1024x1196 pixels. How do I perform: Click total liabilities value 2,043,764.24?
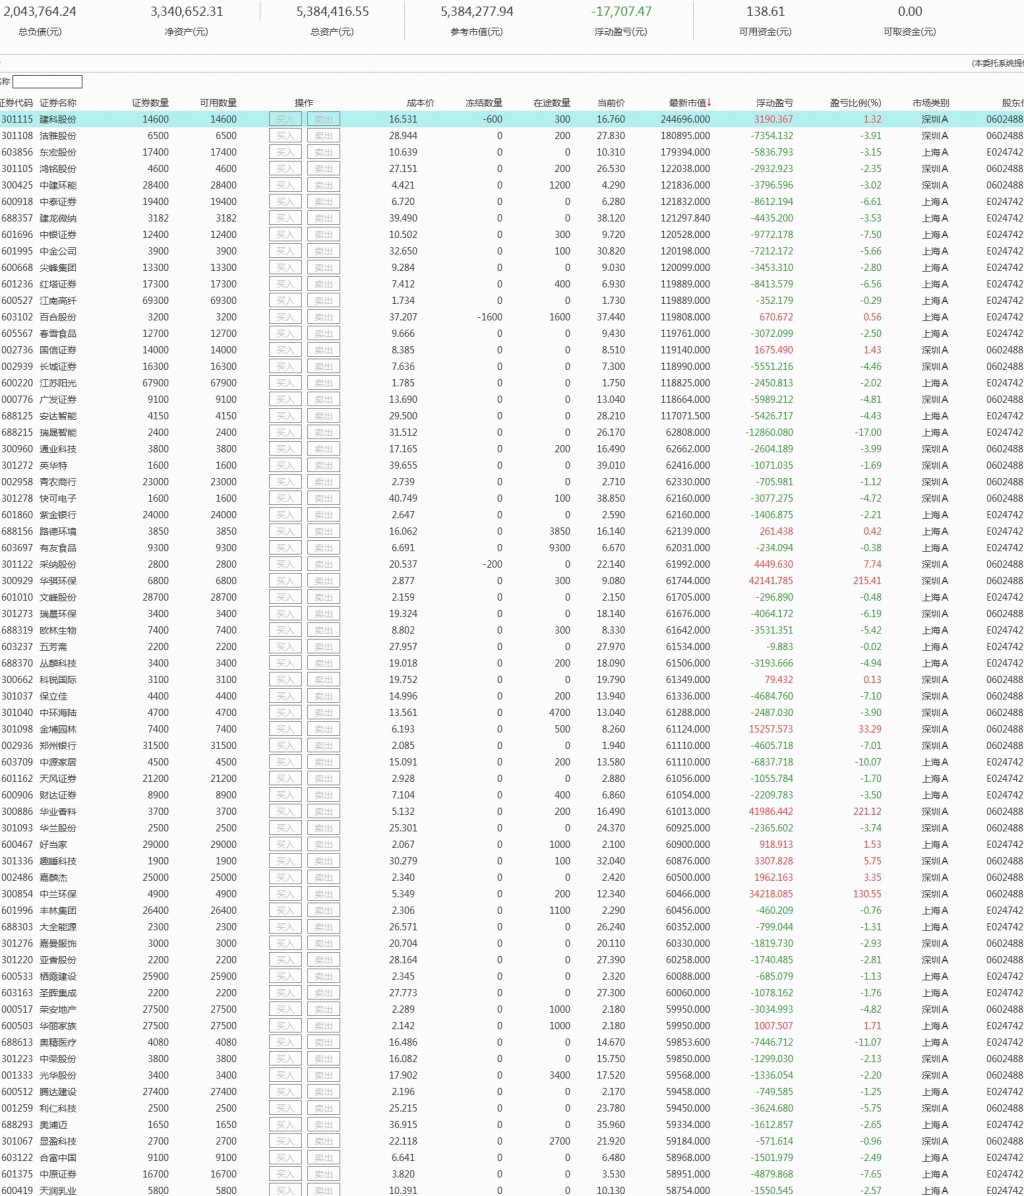(x=40, y=11)
